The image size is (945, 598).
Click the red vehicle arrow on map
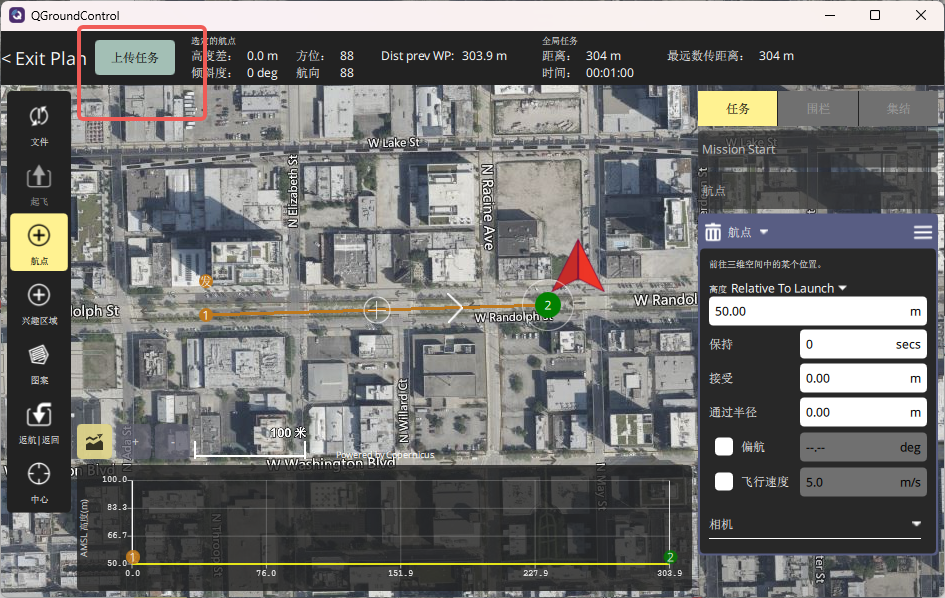tap(579, 268)
